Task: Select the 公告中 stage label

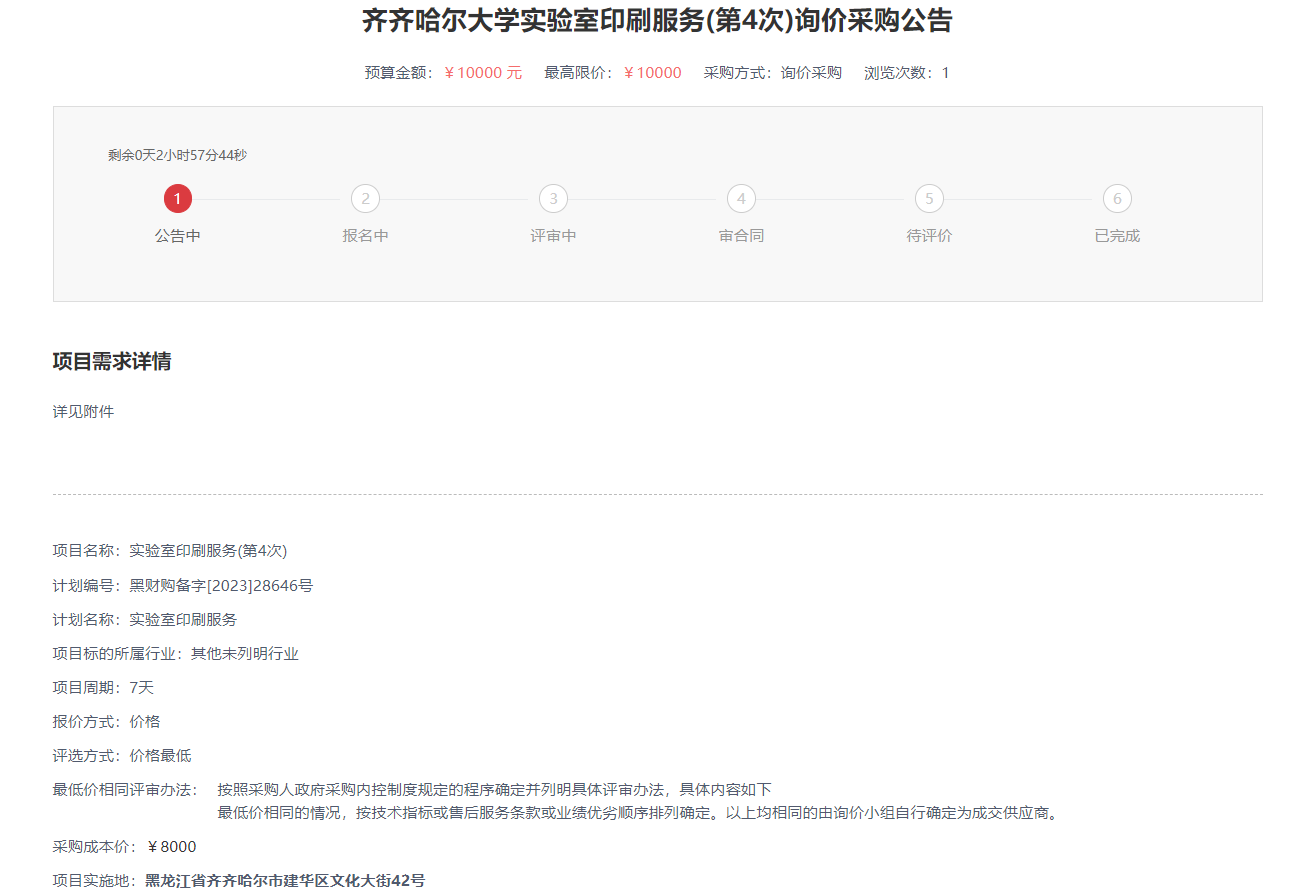Action: (x=178, y=236)
